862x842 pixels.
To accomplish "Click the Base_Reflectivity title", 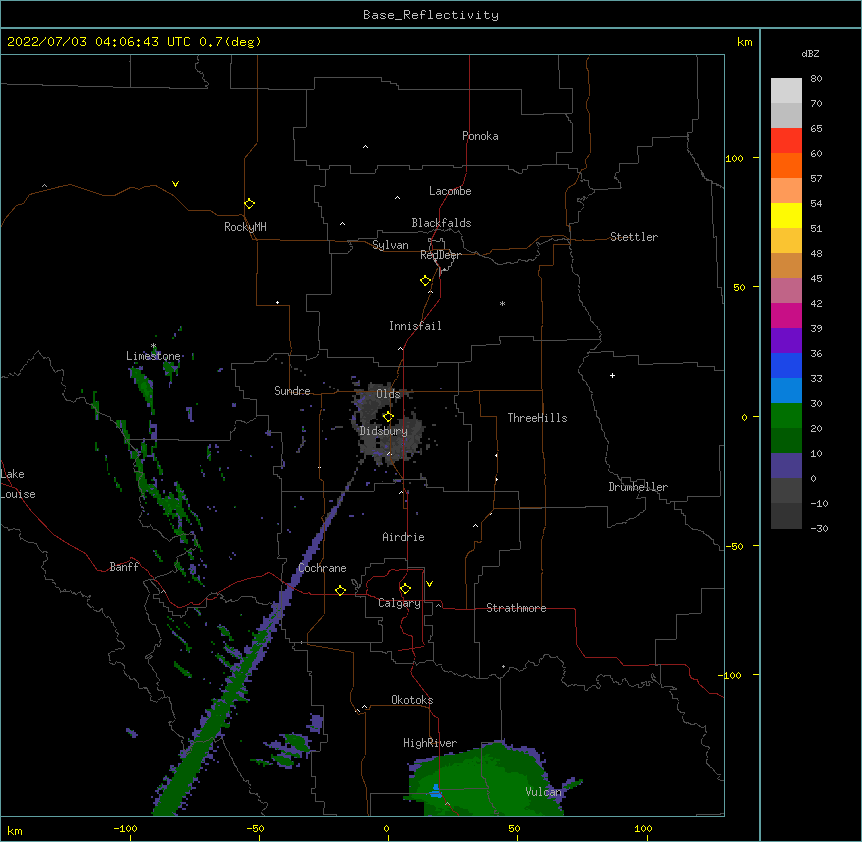I will (x=431, y=15).
